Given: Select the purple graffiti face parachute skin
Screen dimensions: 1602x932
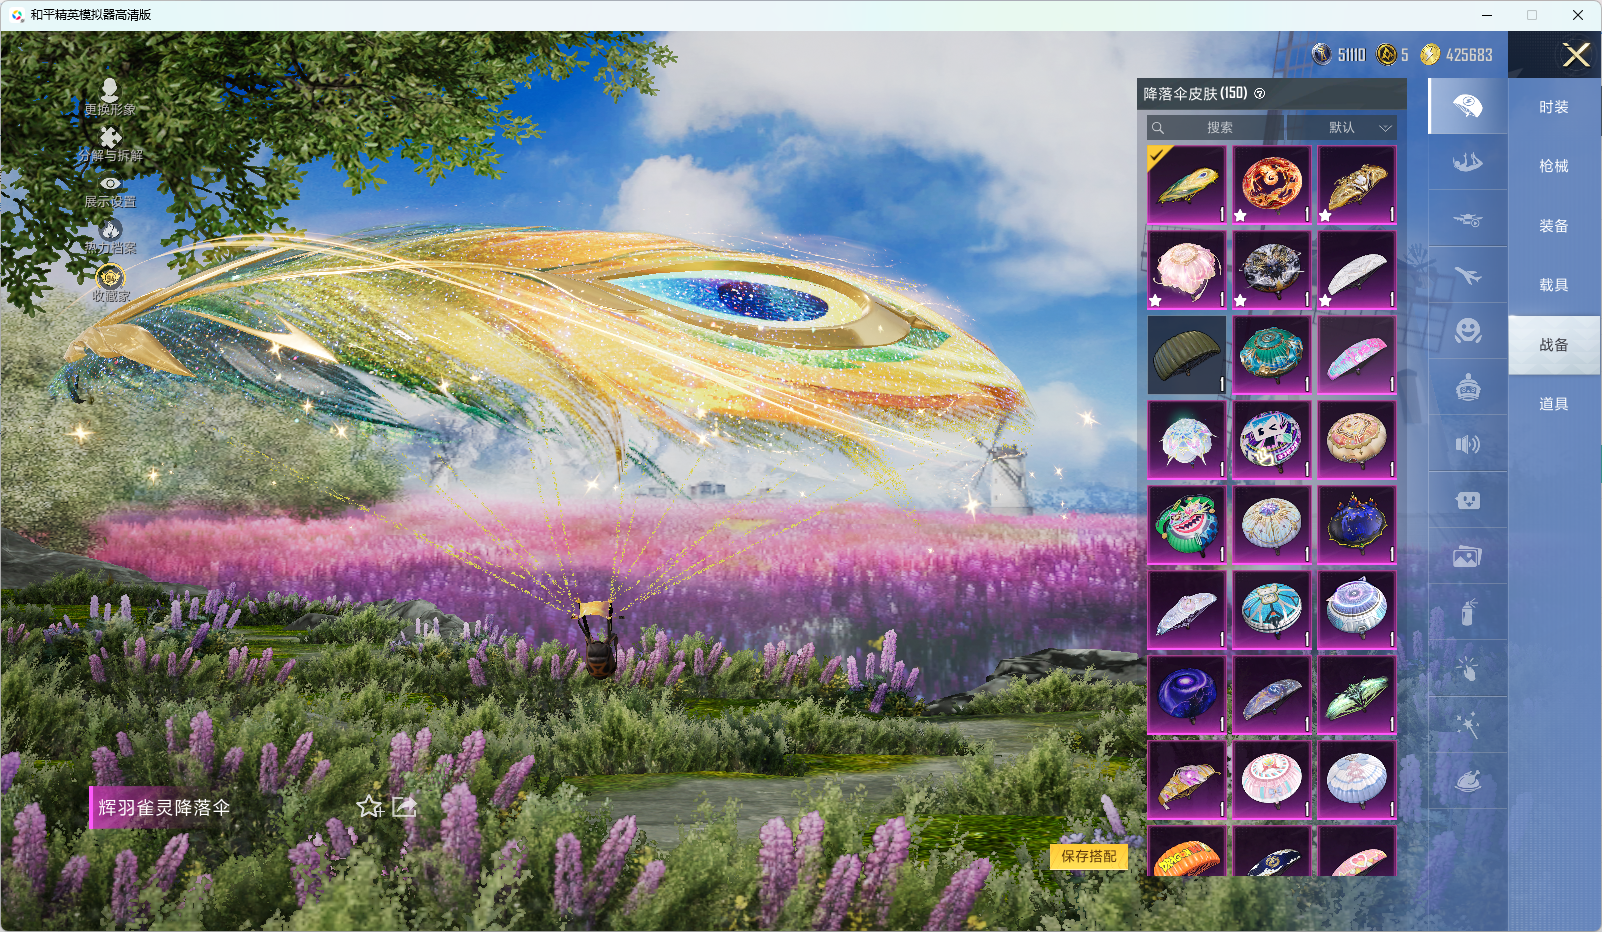Looking at the screenshot, I should click(x=1272, y=440).
